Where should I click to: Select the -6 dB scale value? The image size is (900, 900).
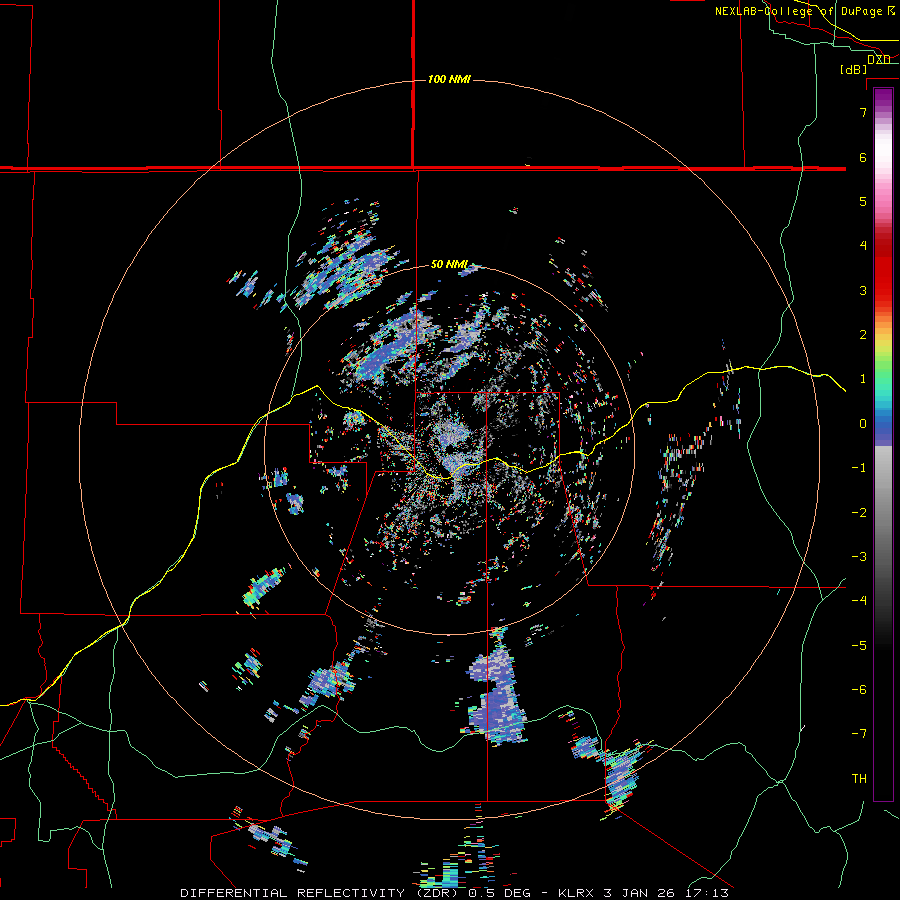pyautogui.click(x=859, y=689)
